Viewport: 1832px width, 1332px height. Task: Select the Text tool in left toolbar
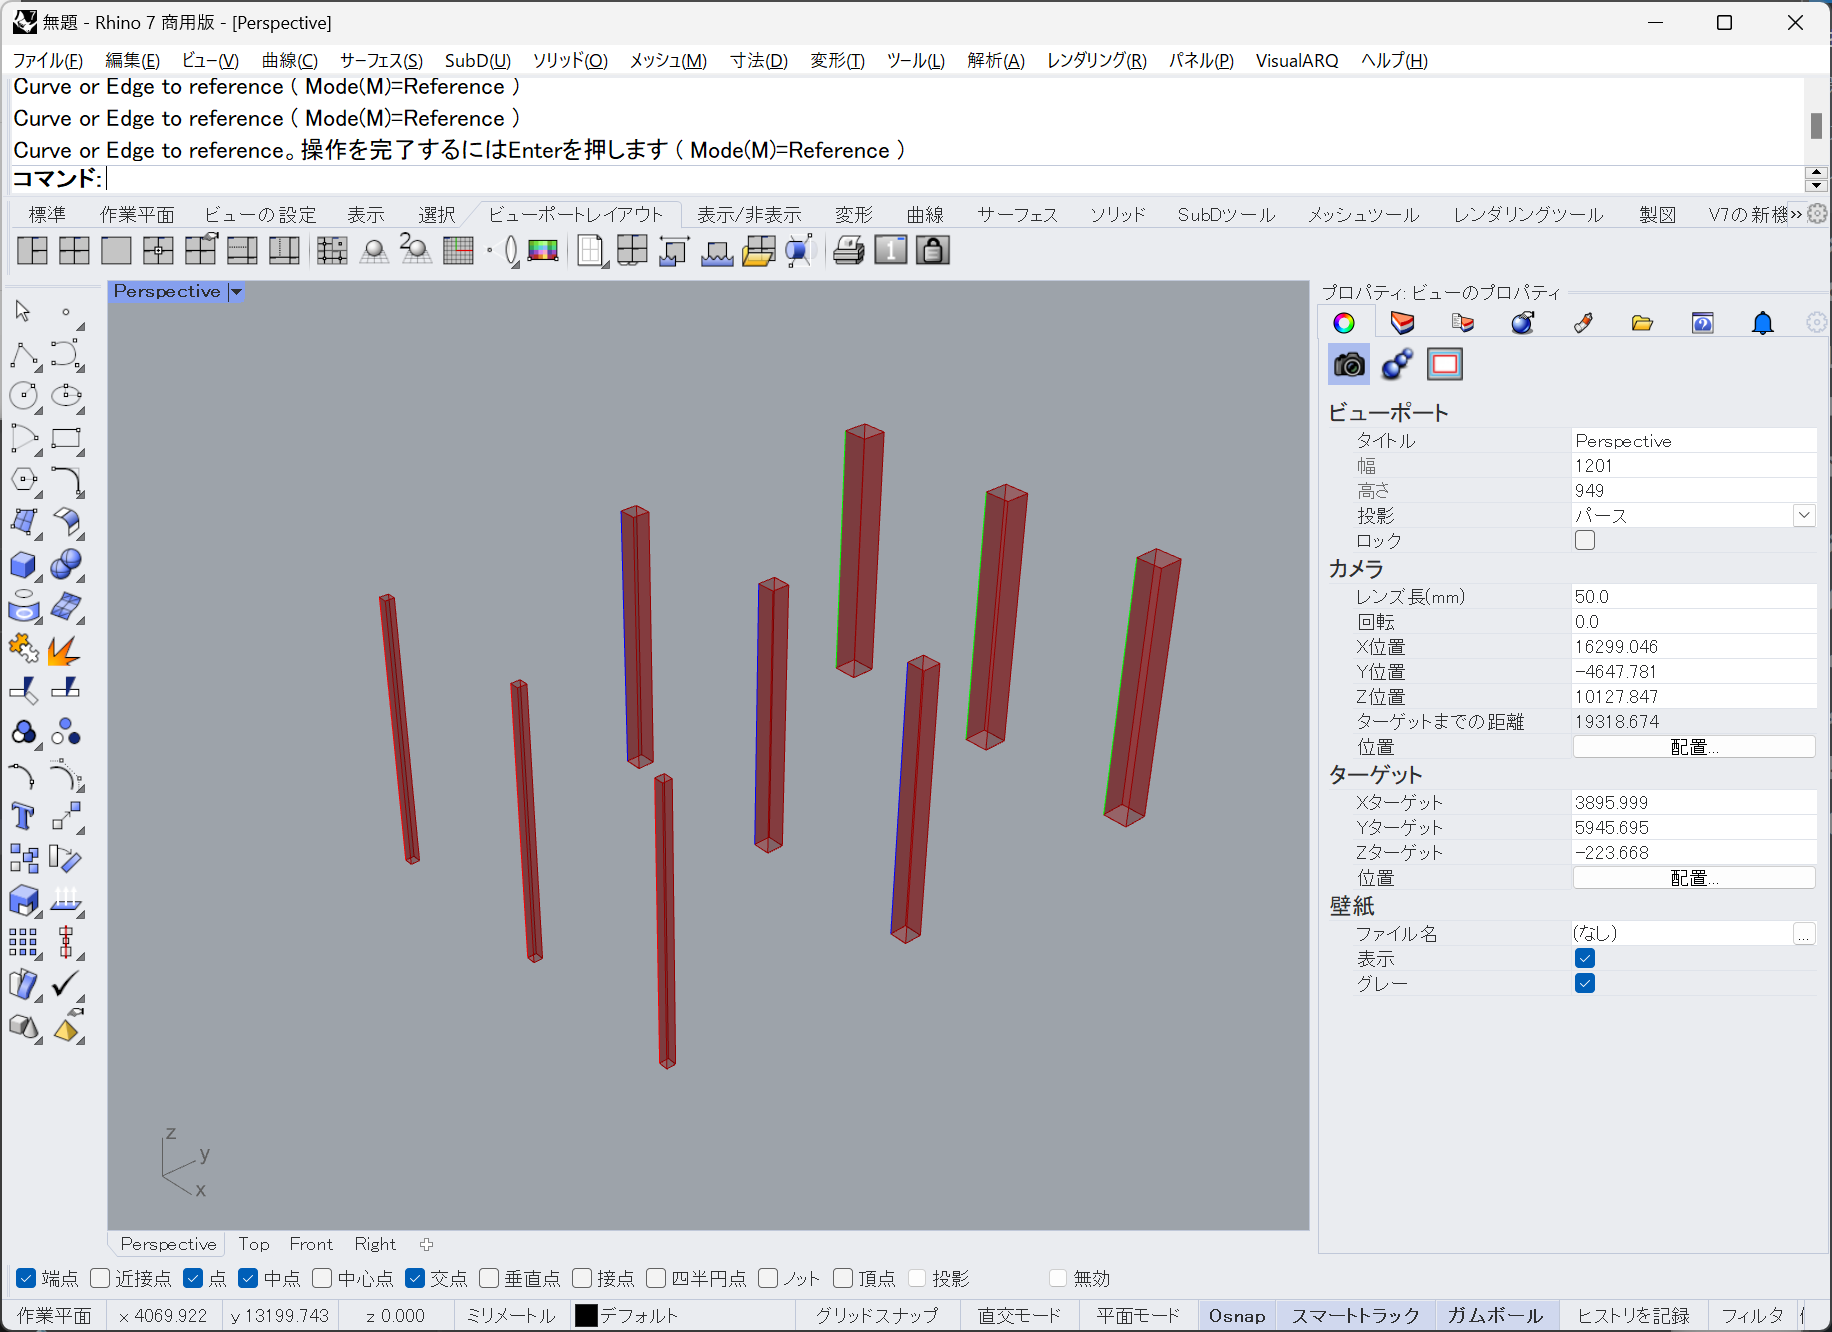click(x=23, y=817)
